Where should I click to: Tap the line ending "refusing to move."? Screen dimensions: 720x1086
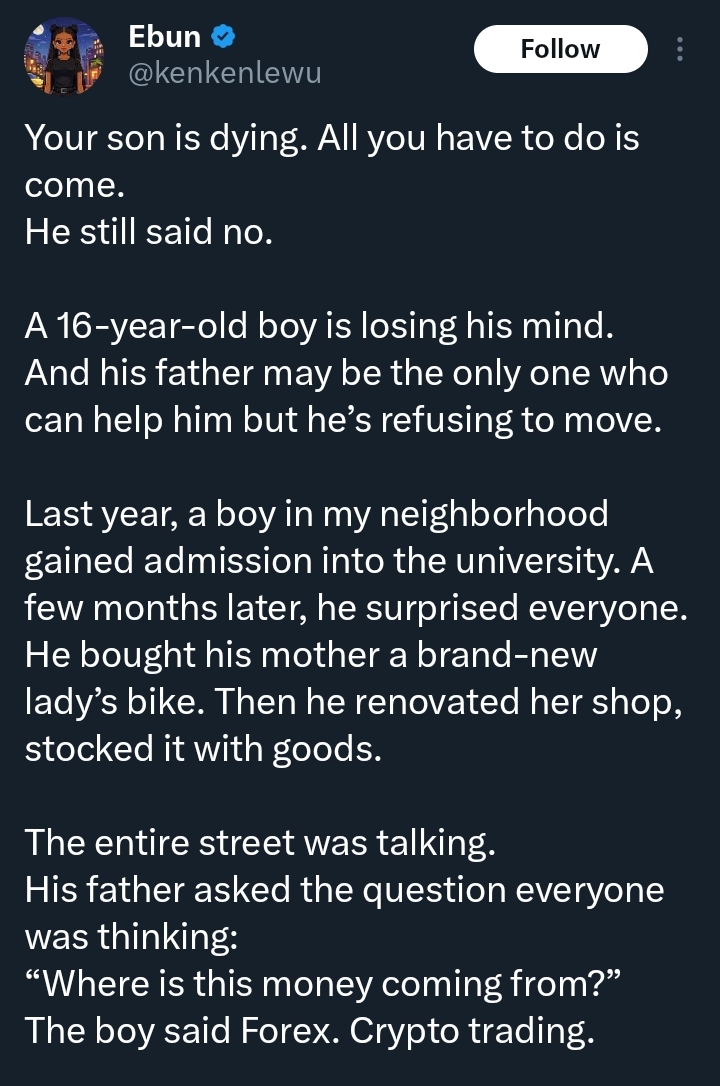342,421
